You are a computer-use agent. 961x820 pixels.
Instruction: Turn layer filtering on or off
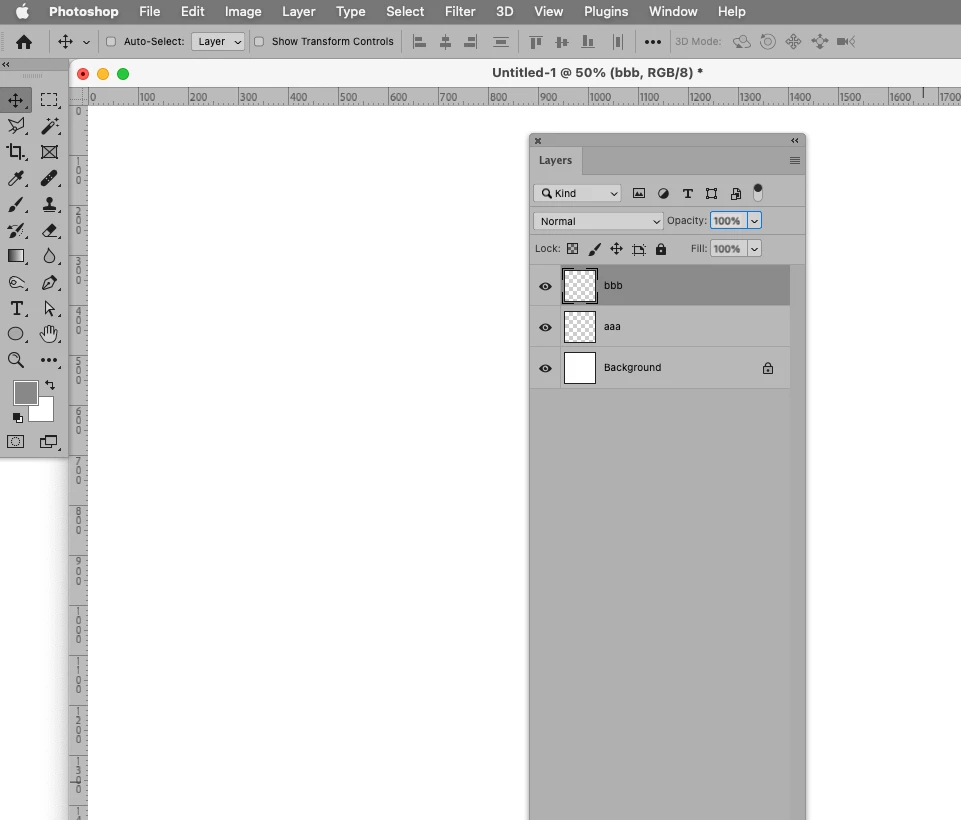(758, 192)
